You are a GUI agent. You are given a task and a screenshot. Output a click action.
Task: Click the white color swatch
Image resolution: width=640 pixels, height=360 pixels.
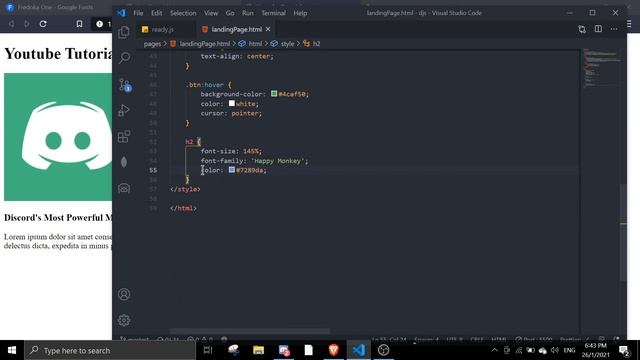[x=231, y=104]
